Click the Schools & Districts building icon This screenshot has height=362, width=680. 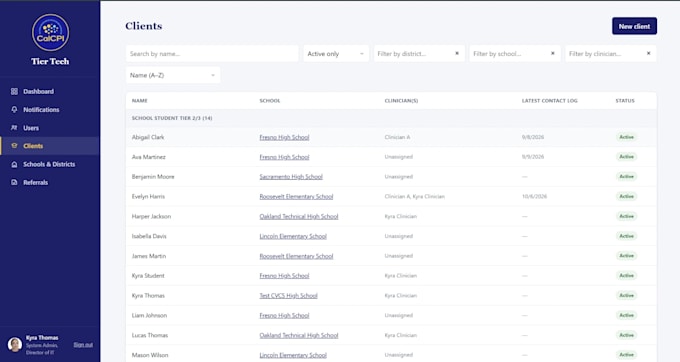coord(14,164)
